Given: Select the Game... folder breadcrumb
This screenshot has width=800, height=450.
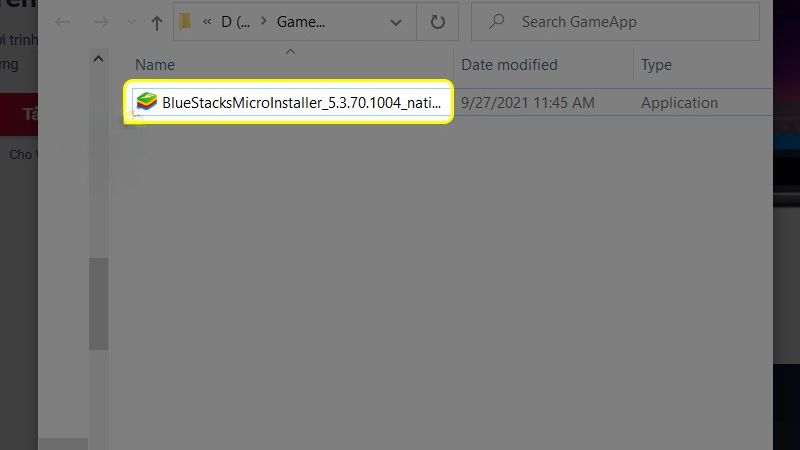Looking at the screenshot, I should (301, 22).
